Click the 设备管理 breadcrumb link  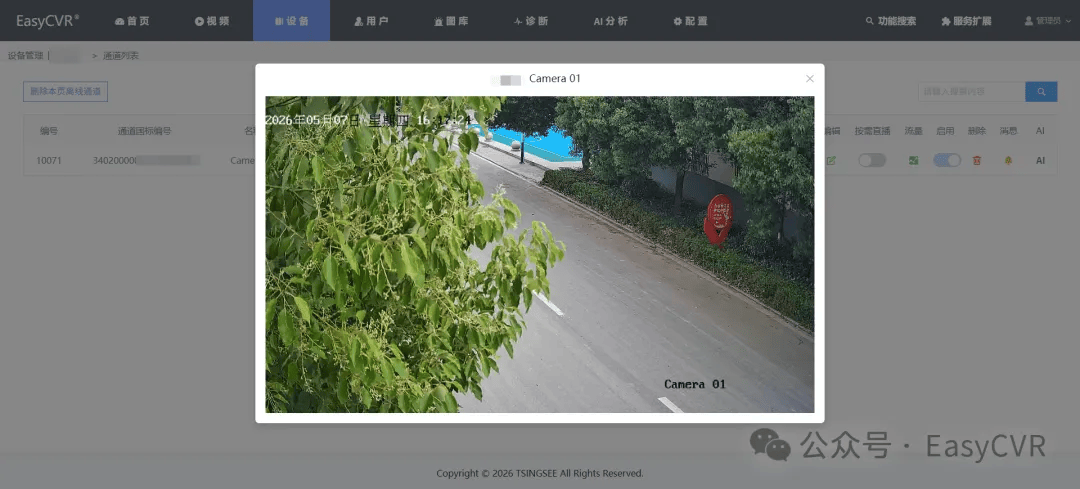click(25, 56)
